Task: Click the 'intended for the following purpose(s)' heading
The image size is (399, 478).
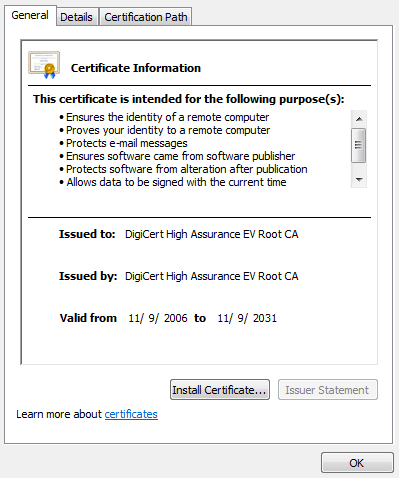Action: 188,99
